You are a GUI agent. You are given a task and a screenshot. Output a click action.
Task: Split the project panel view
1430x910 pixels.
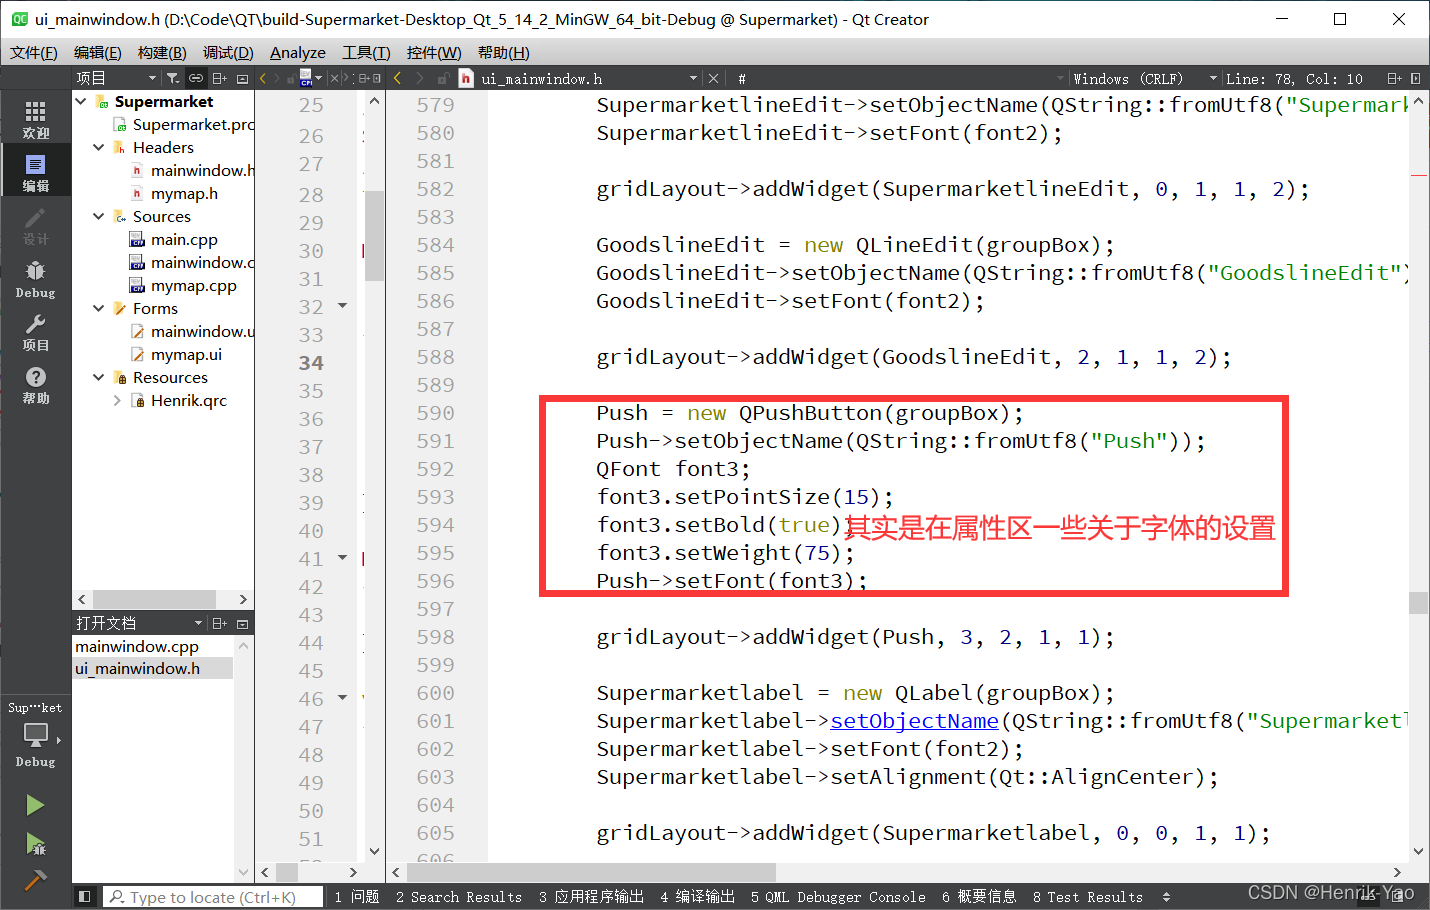pos(220,78)
